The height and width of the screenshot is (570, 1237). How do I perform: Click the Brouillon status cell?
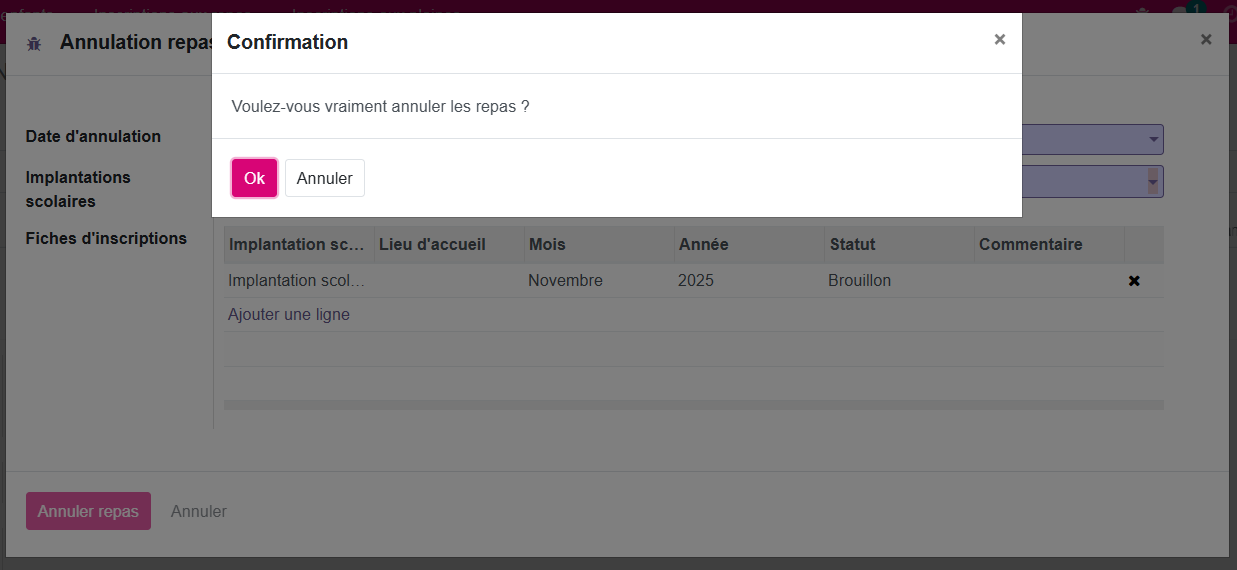859,281
